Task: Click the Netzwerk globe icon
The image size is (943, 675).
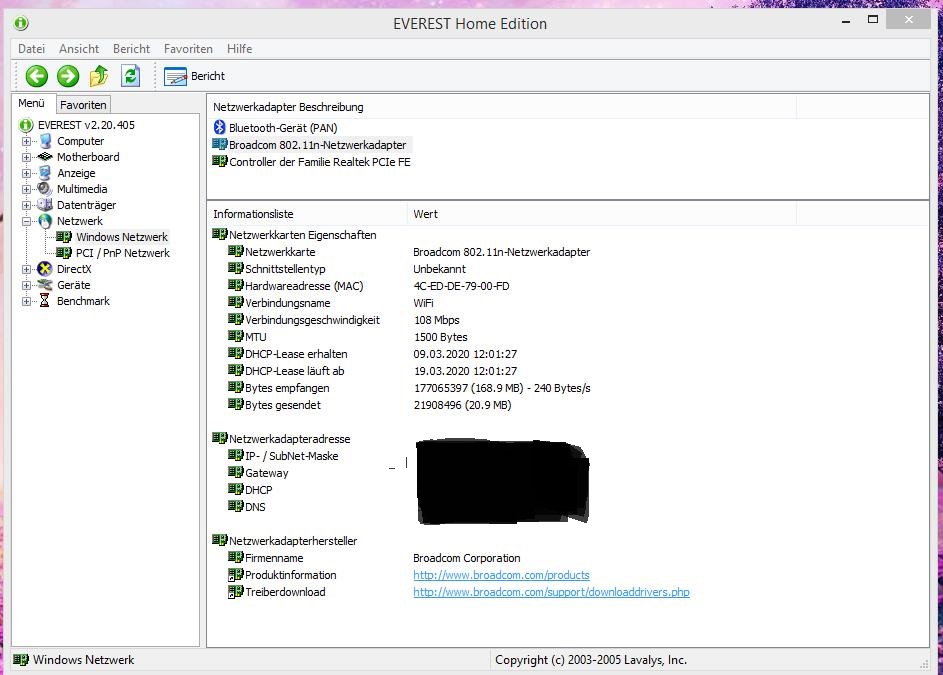Action: [x=45, y=221]
